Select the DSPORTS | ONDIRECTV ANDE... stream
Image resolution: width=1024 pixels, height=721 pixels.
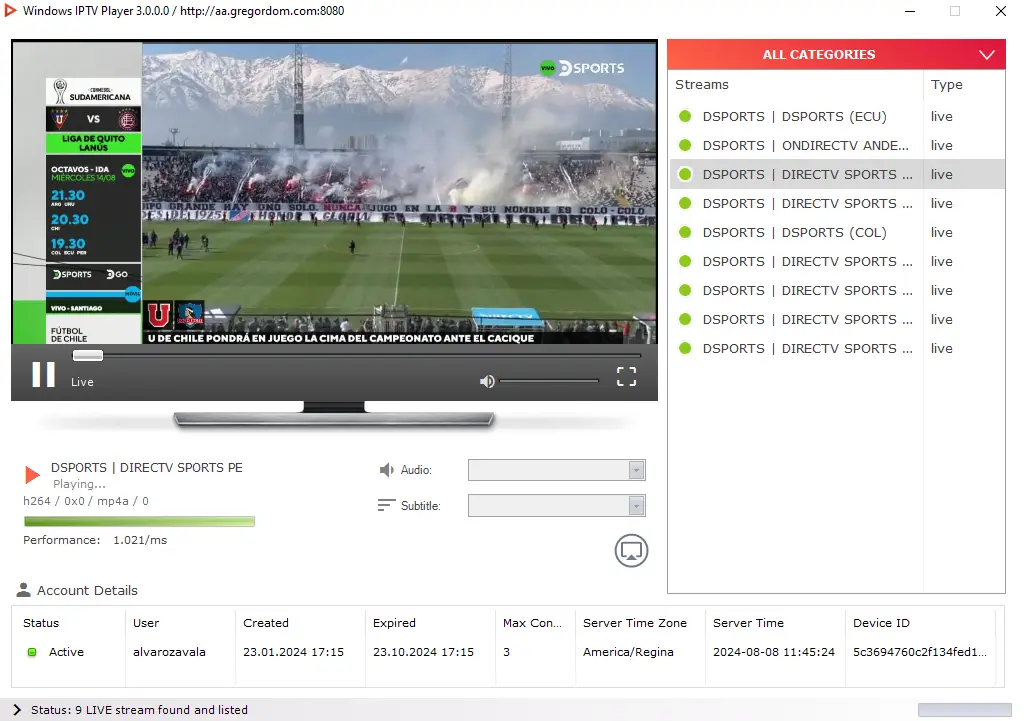pos(805,145)
